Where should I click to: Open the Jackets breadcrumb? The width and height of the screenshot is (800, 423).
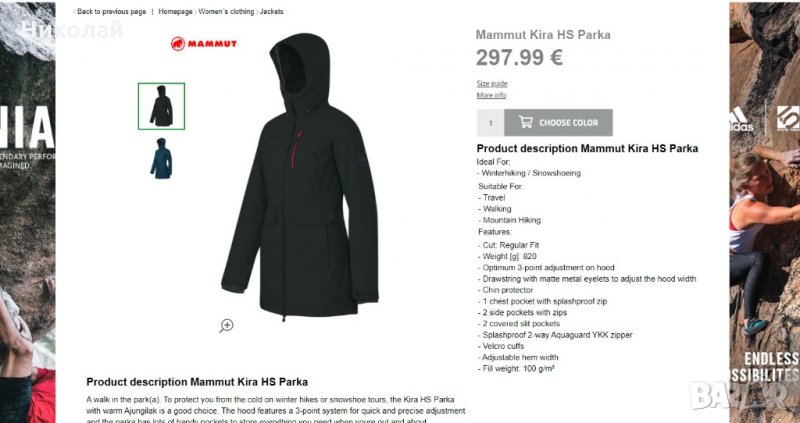coord(271,11)
